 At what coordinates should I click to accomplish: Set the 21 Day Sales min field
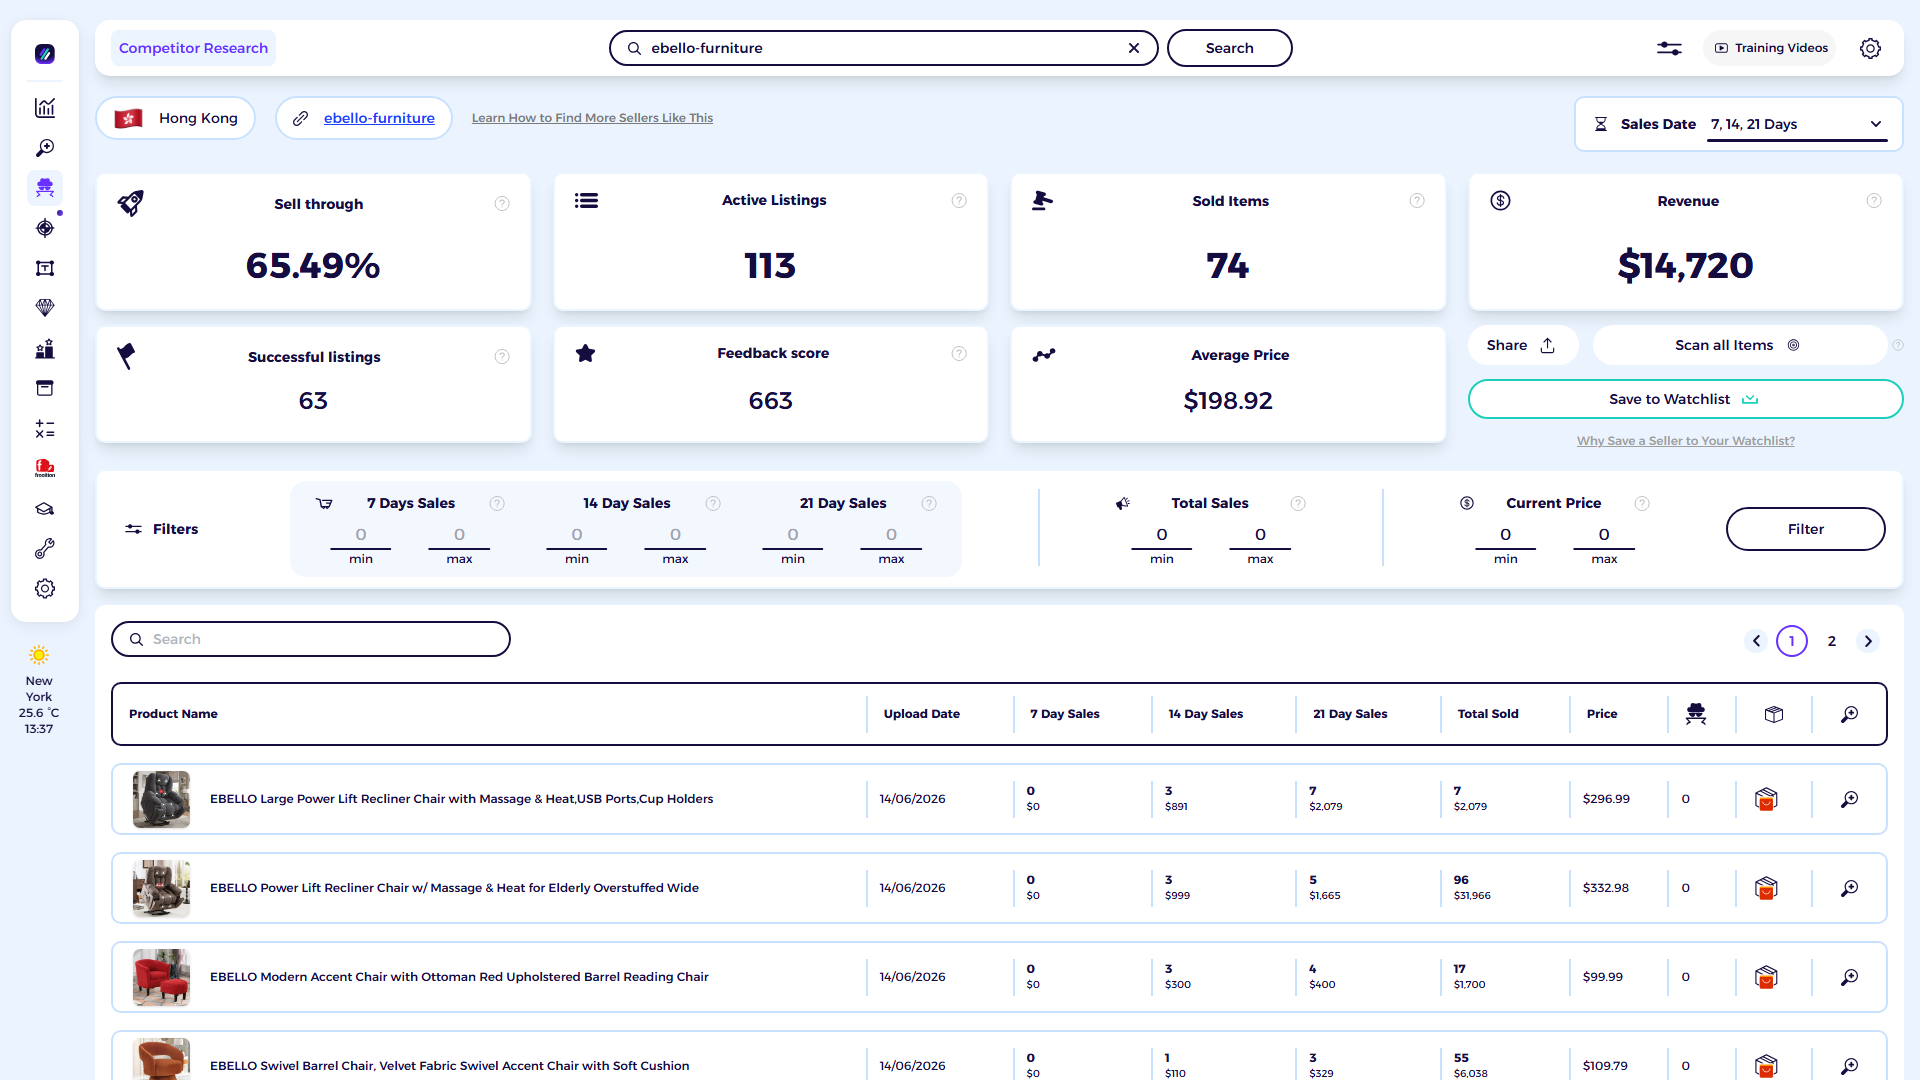pyautogui.click(x=793, y=536)
